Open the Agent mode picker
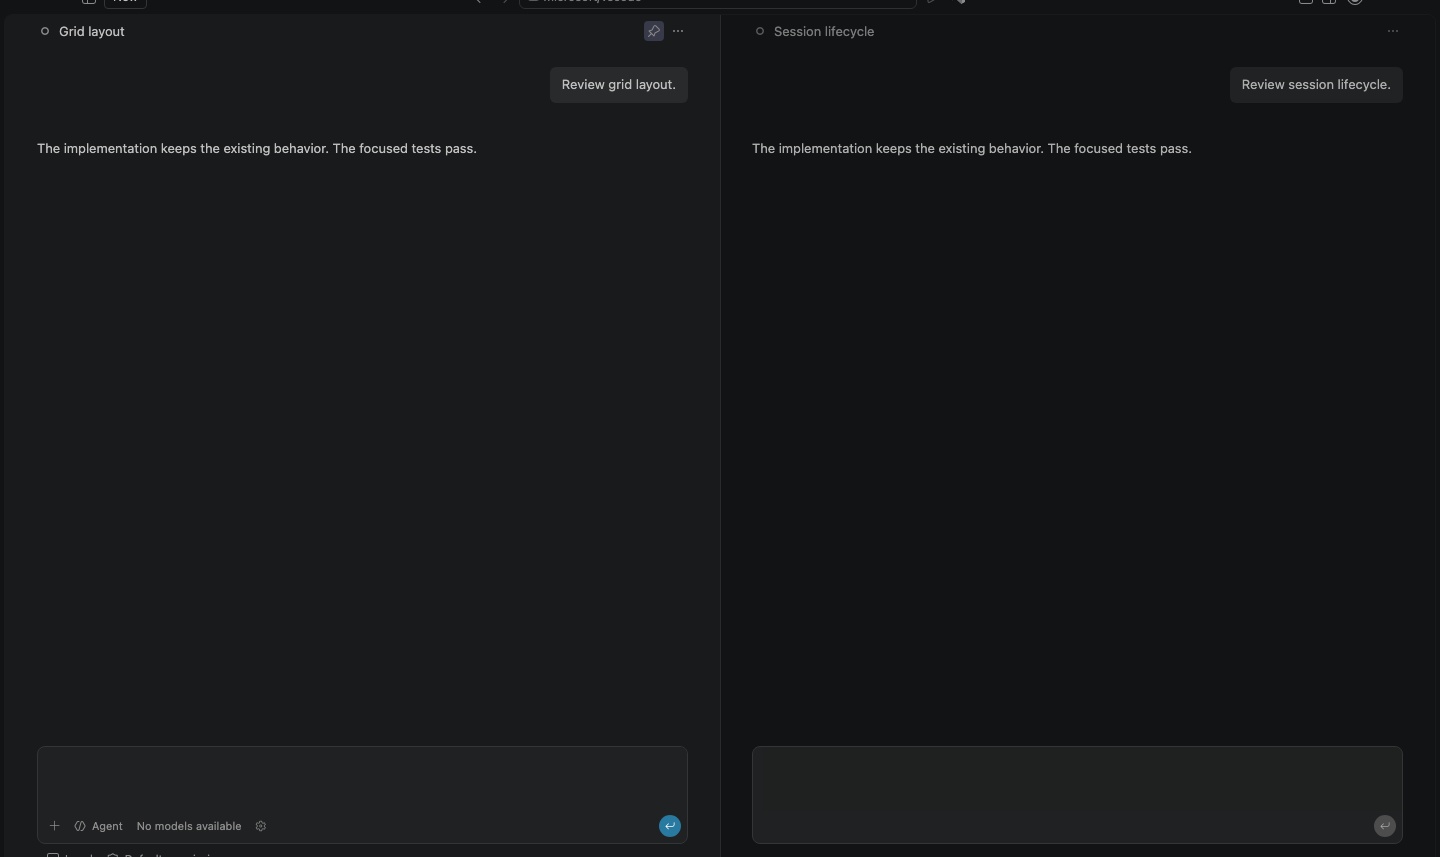This screenshot has height=857, width=1440. [99, 826]
